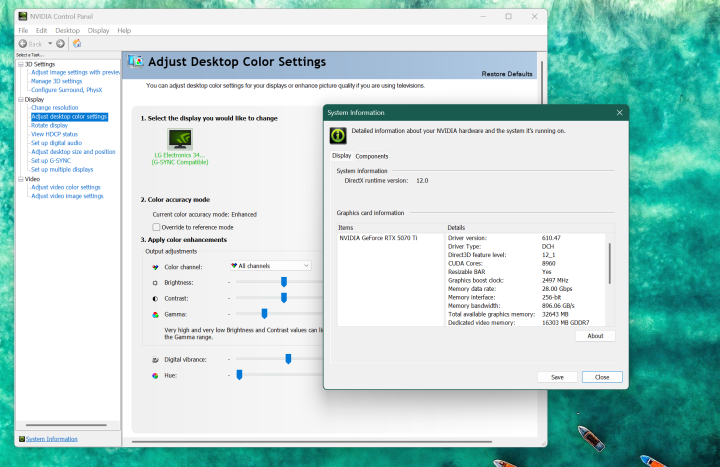Click the System Information icon at bottom left

pos(22,439)
